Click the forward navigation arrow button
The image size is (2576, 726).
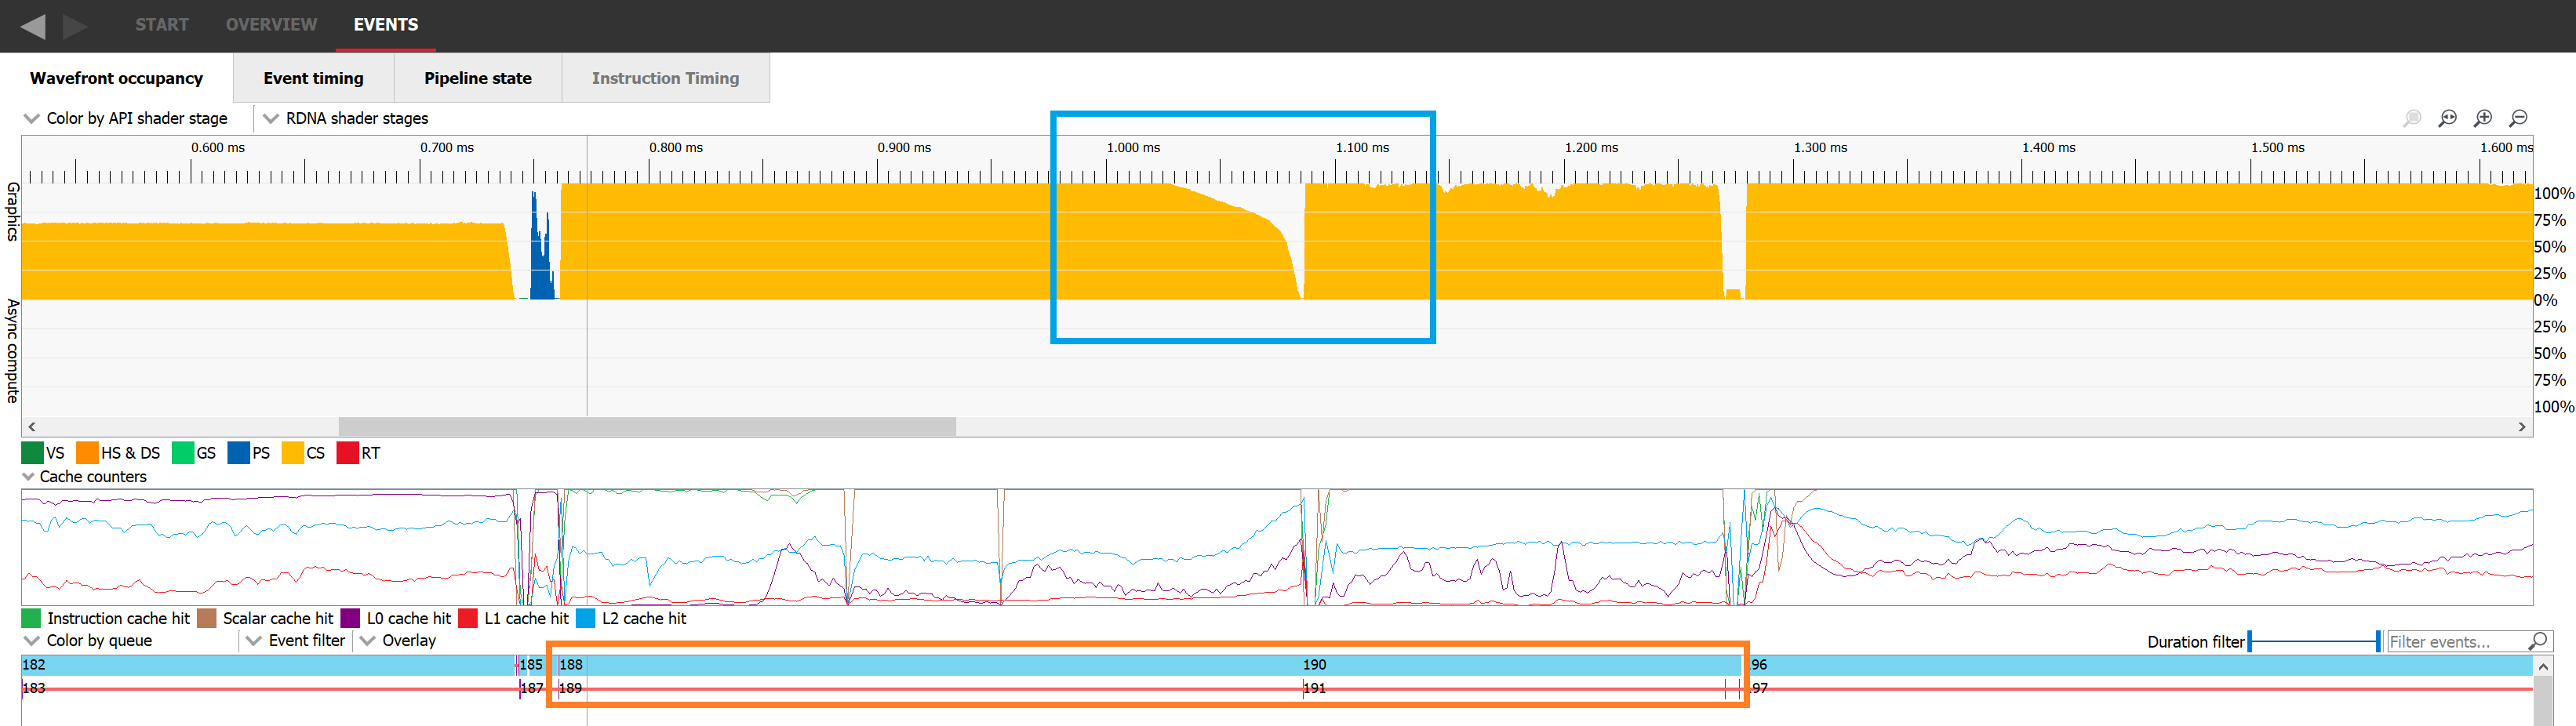pos(74,25)
